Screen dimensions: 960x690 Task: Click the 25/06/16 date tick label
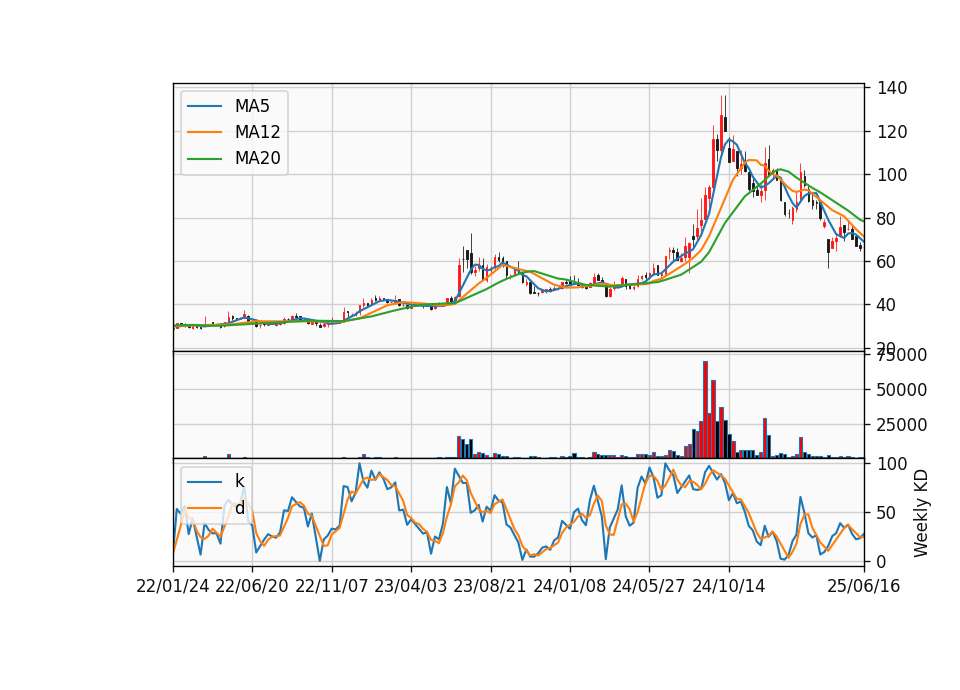864,587
